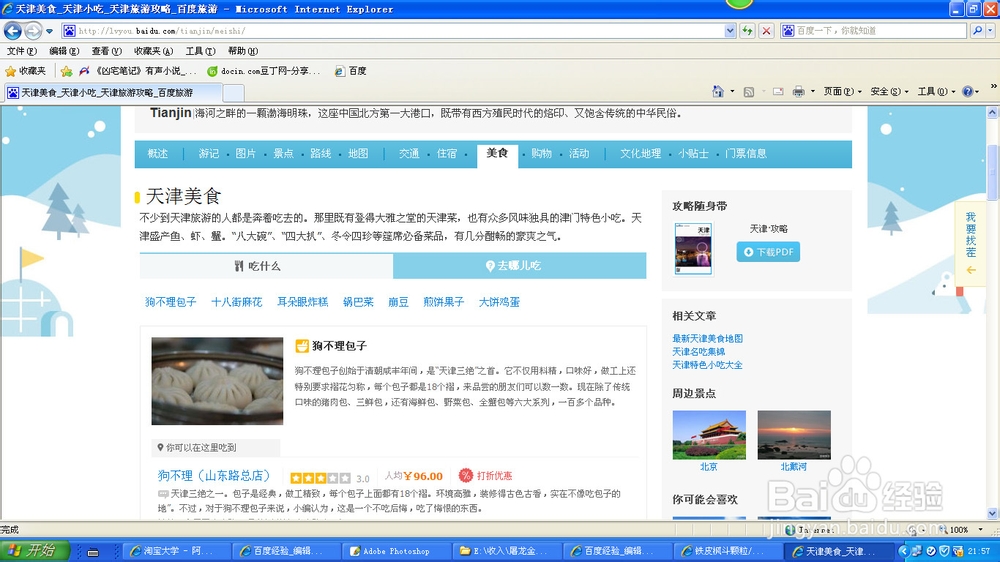Screen dimensions: 1000x562
Task: Go to 游记 section in blue nav
Action: tap(209, 154)
